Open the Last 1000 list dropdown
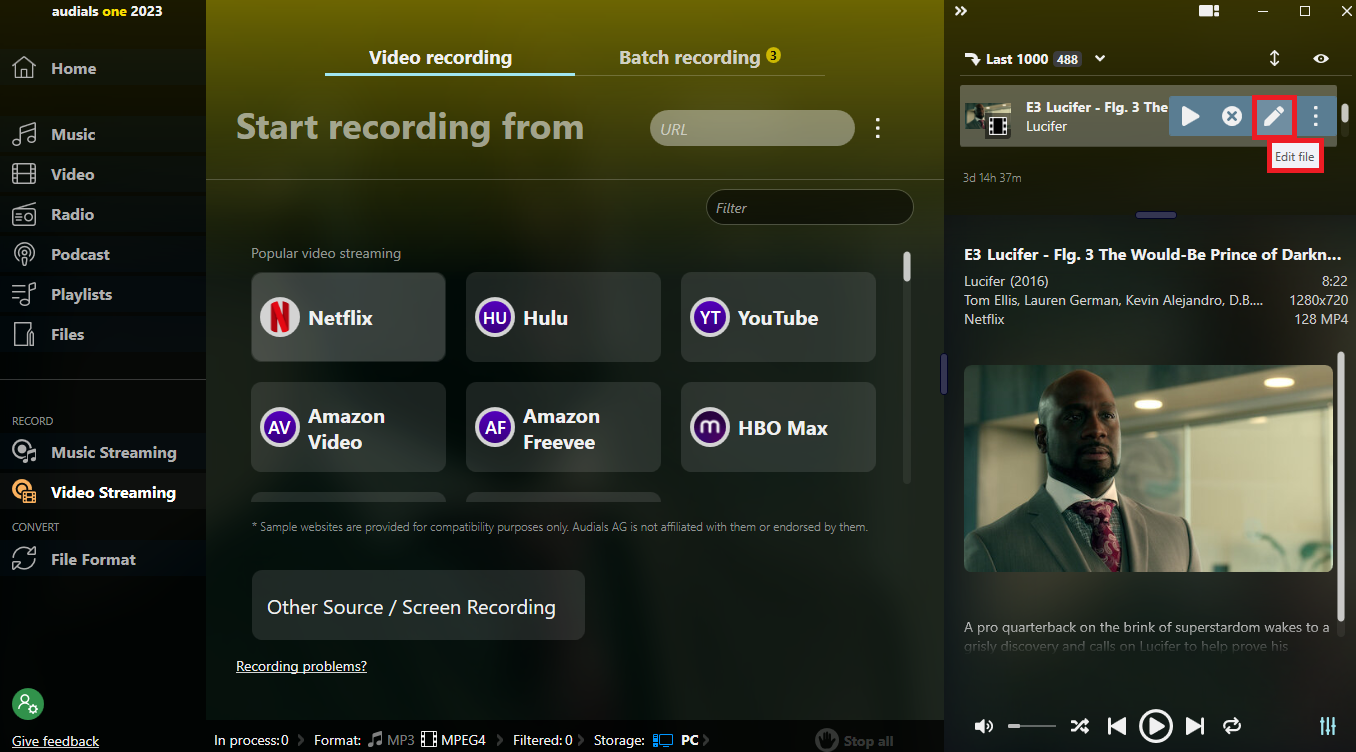This screenshot has height=752, width=1356. click(1100, 58)
